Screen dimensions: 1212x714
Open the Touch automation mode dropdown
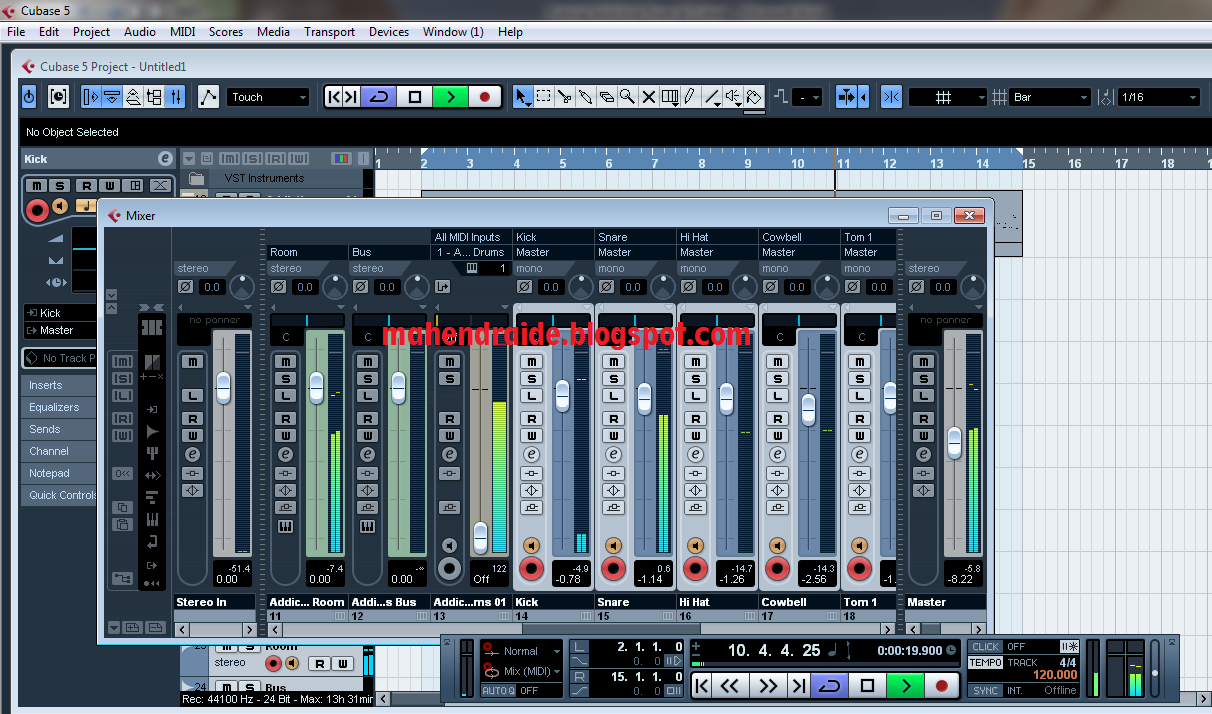click(268, 97)
